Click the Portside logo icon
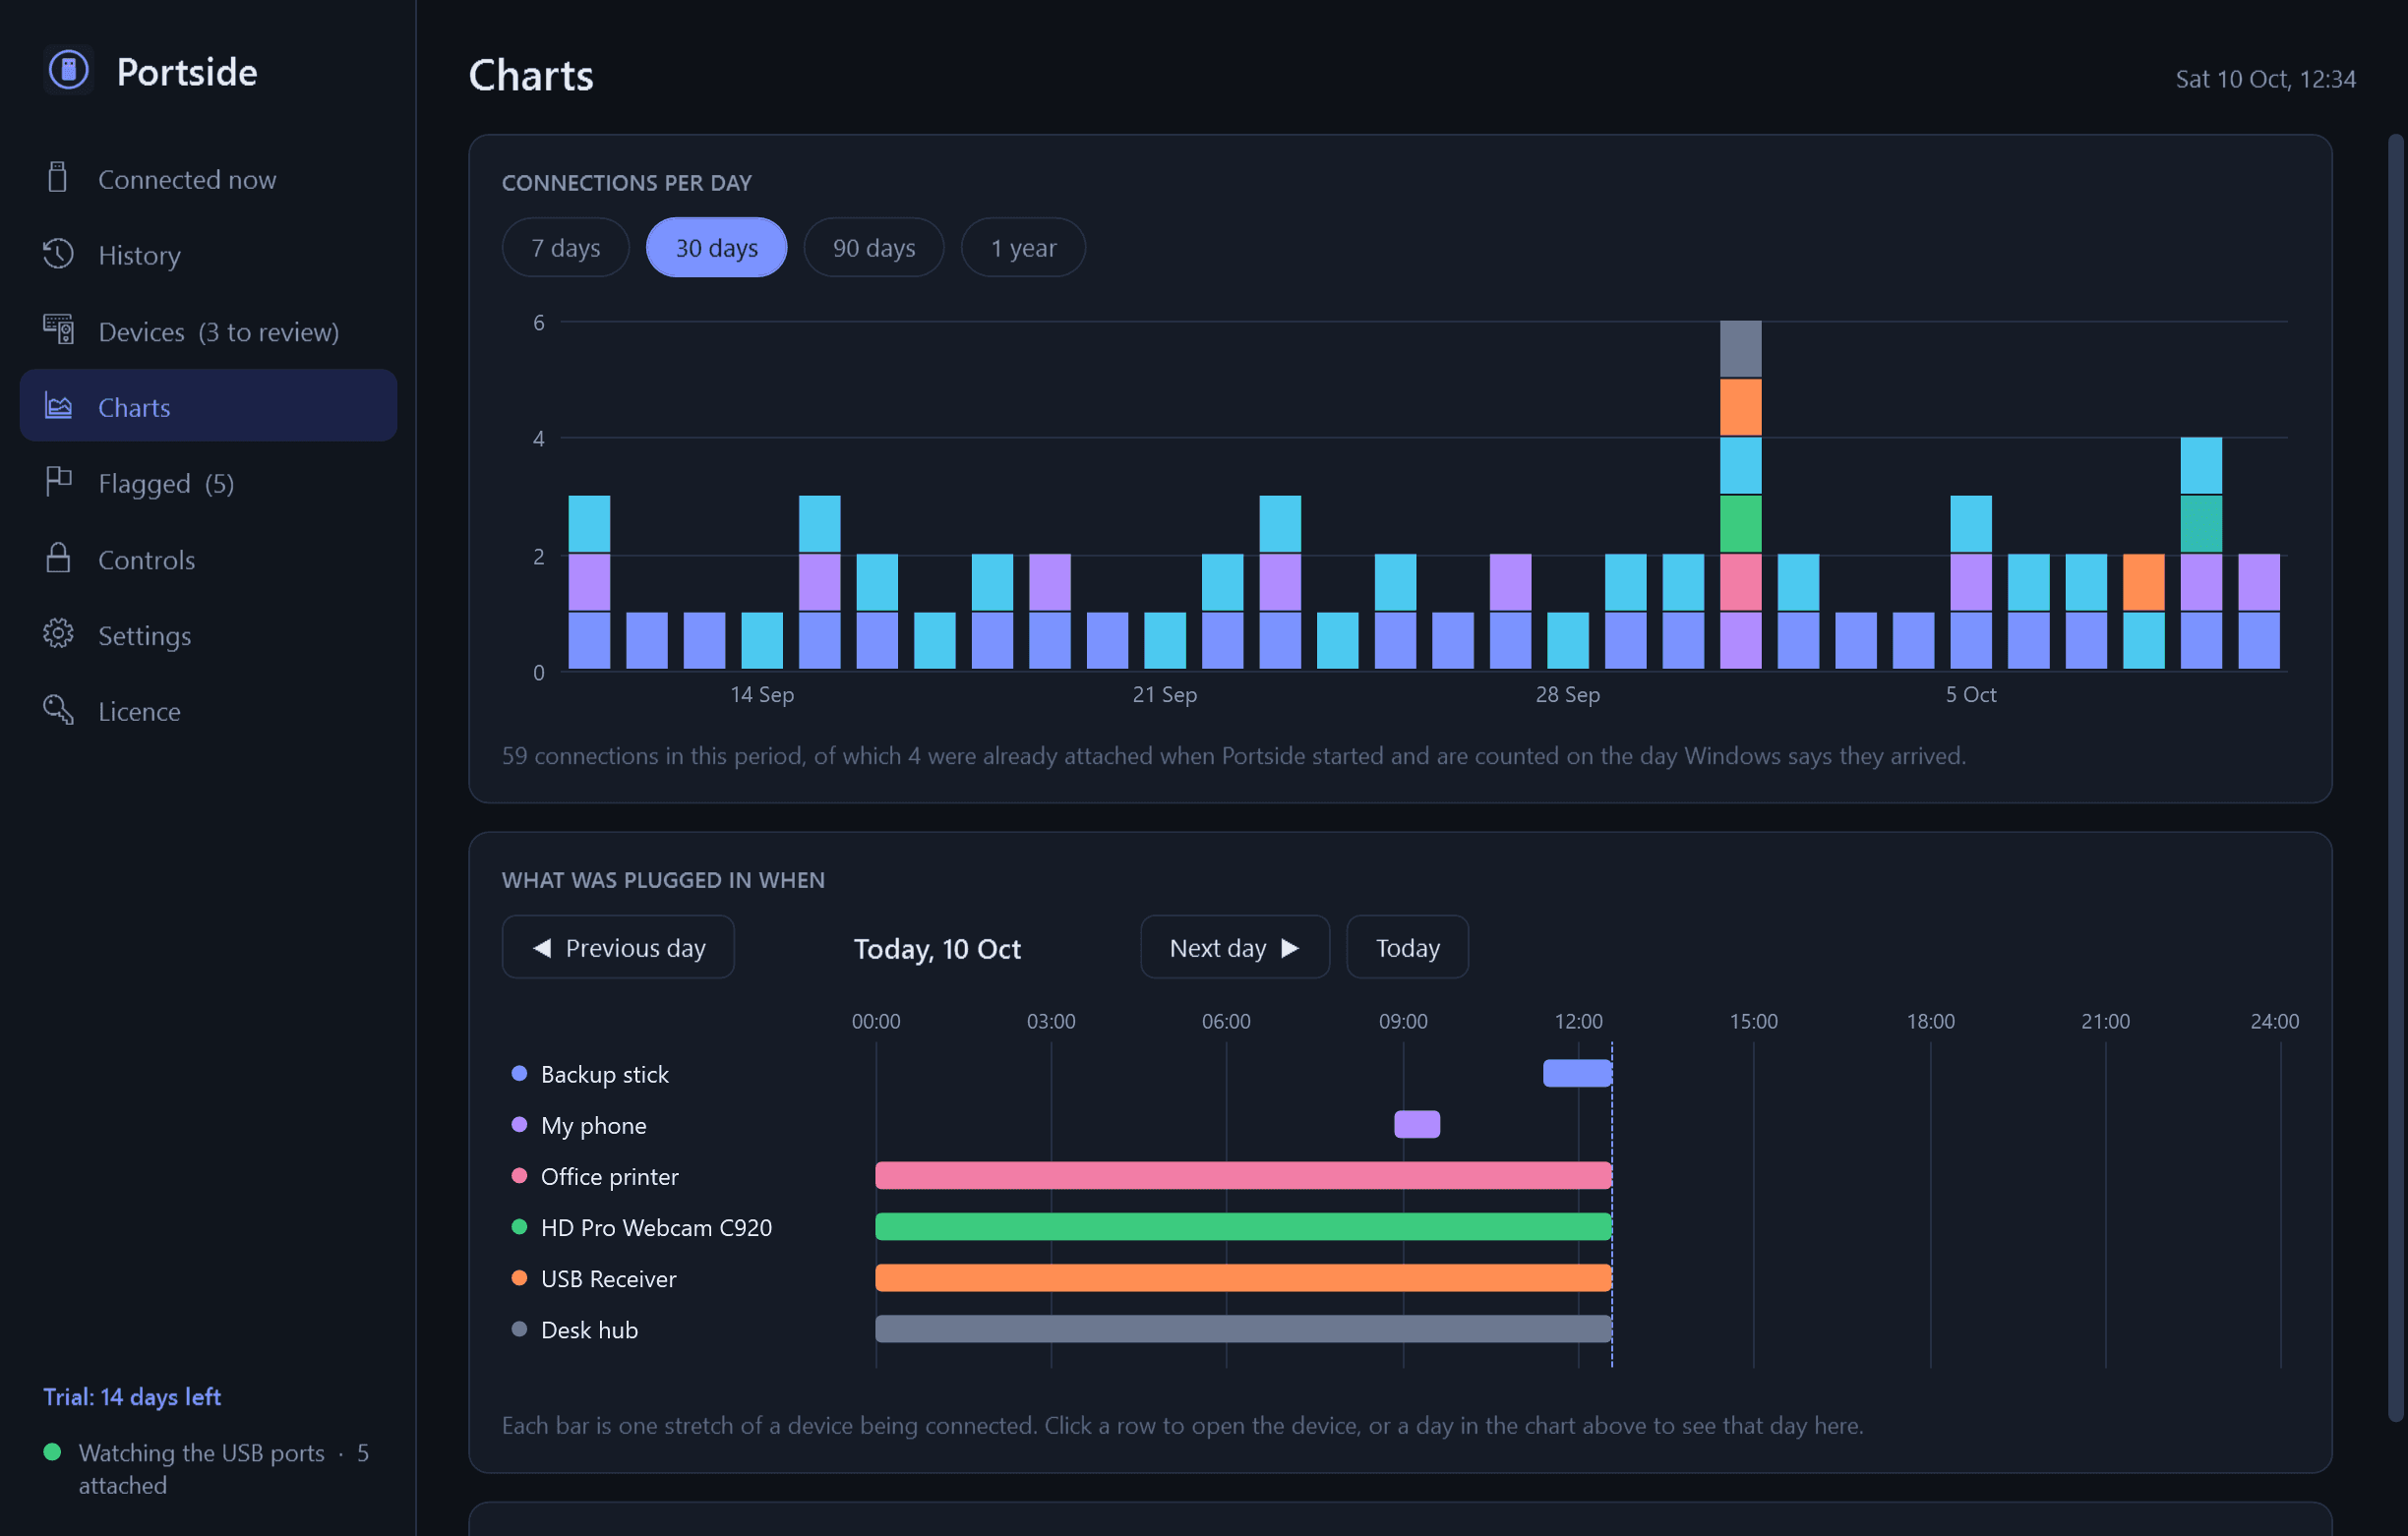This screenshot has width=2408, height=1536. pos(68,70)
